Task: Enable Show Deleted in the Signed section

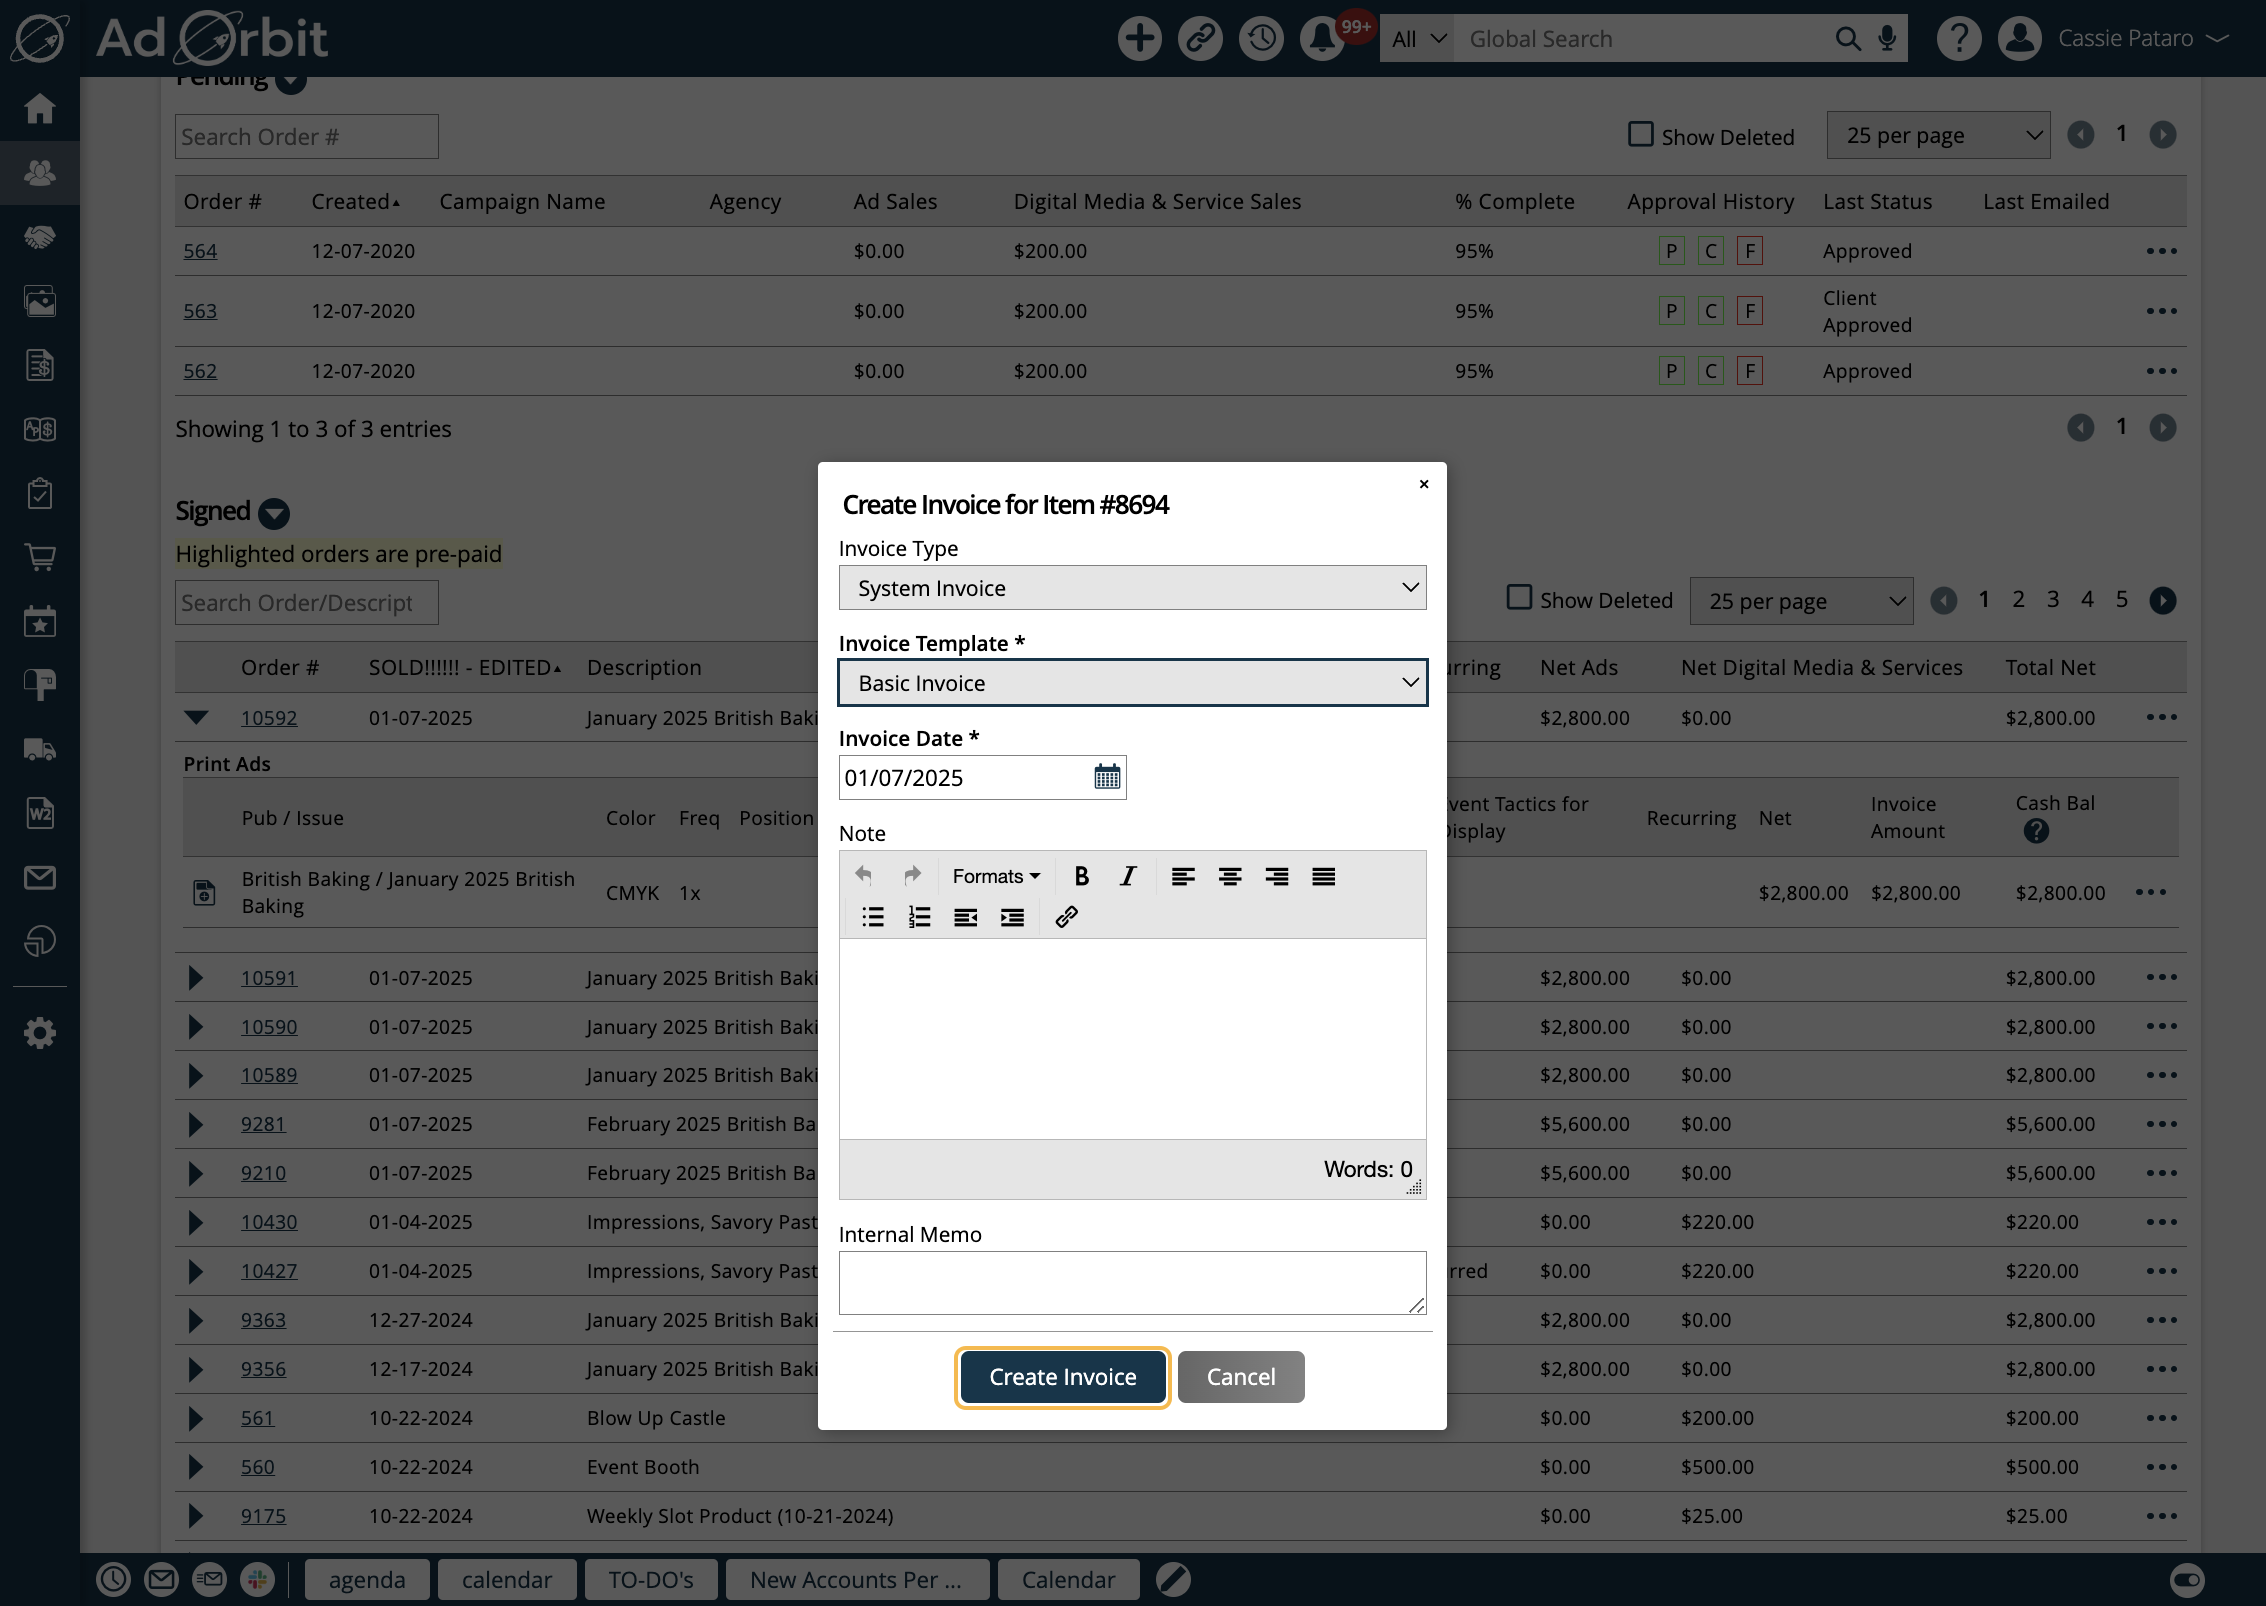Action: click(x=1519, y=597)
